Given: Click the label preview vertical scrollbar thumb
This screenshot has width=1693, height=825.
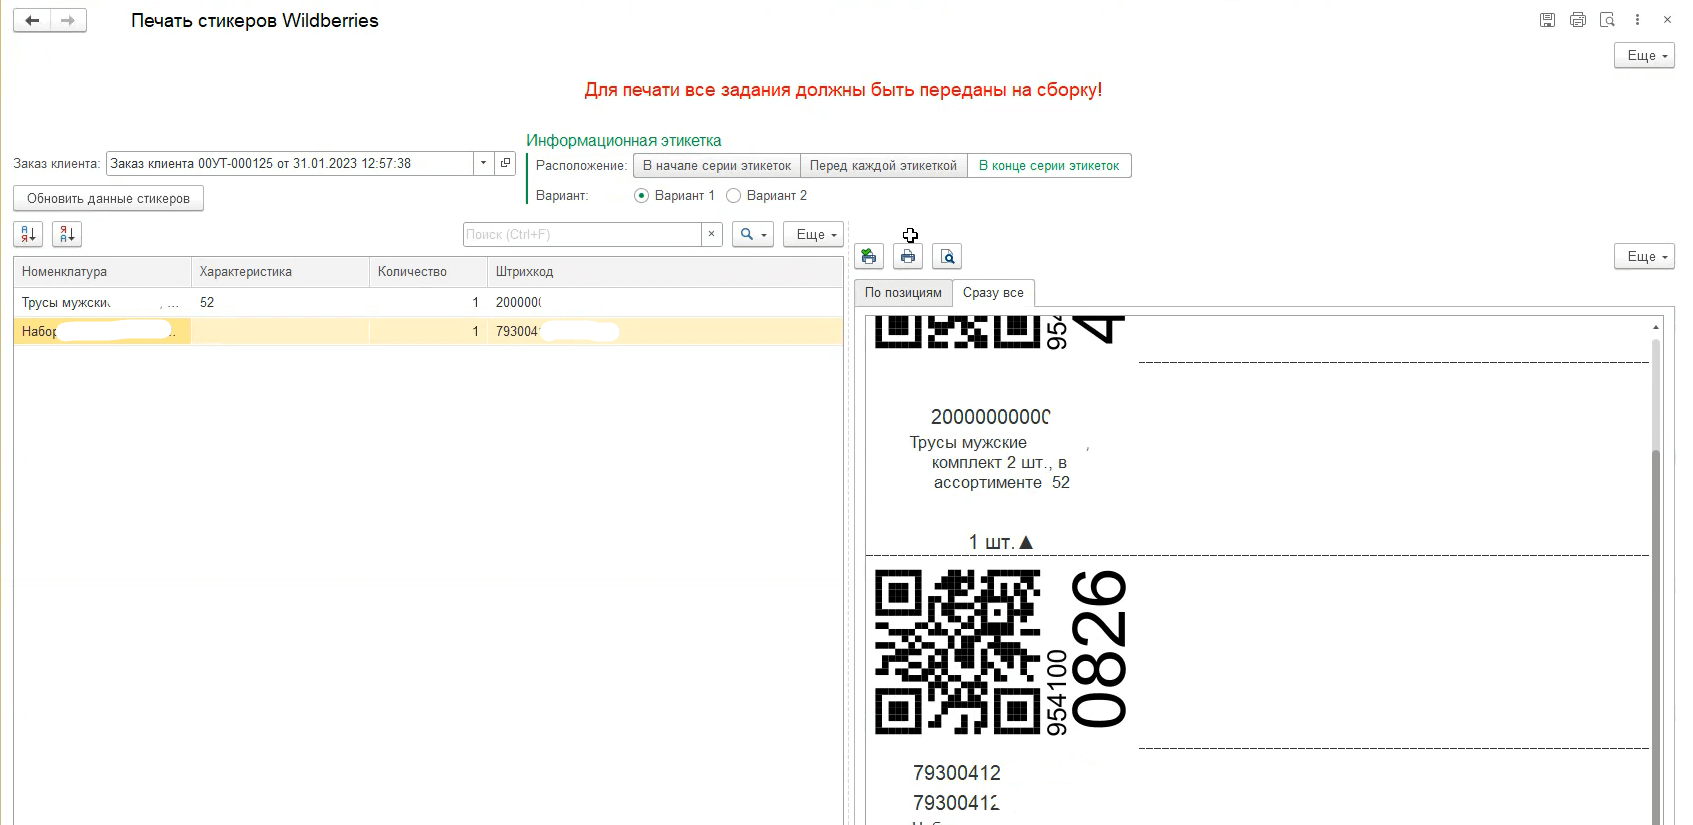Looking at the screenshot, I should 1656,638.
